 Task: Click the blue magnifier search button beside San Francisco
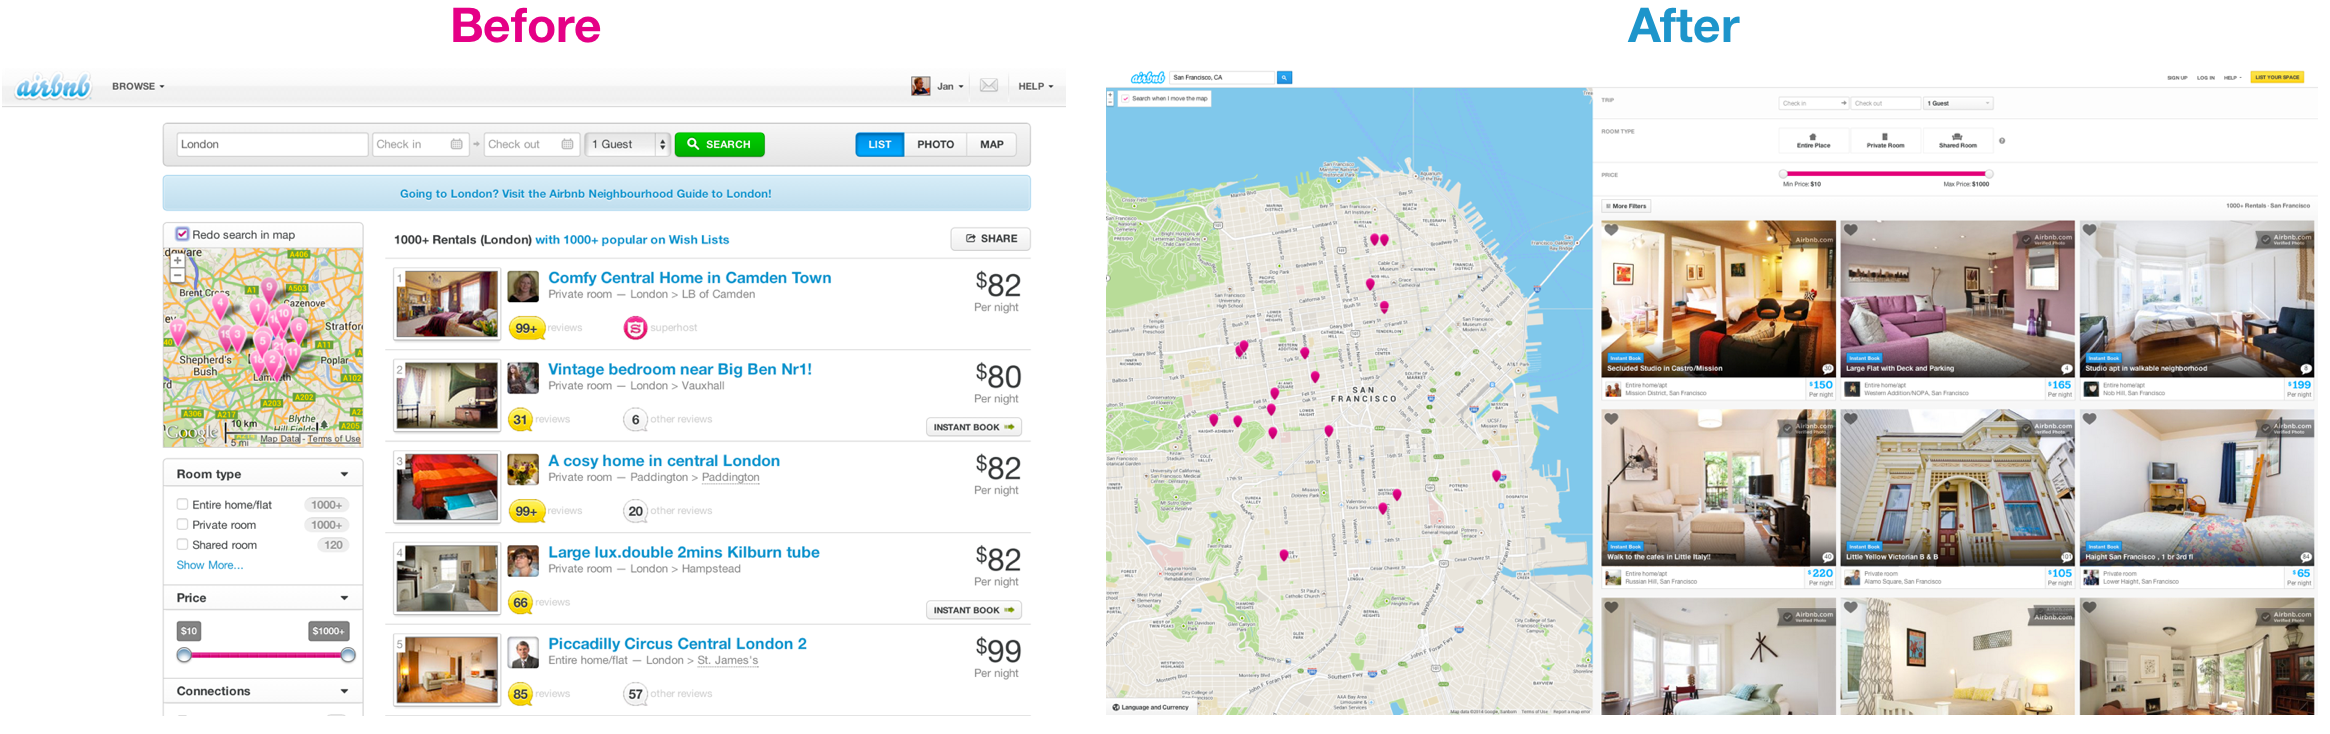1284,77
